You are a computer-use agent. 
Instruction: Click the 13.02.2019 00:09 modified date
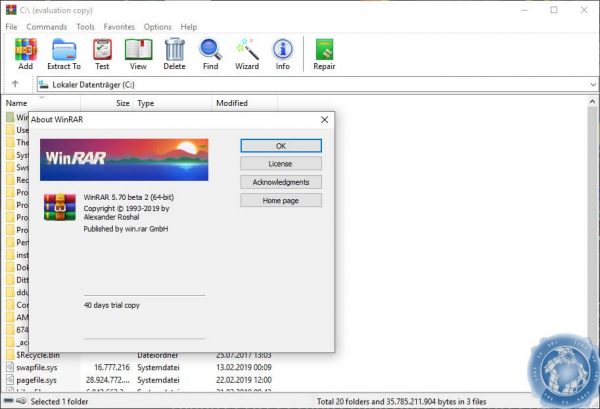[244, 367]
